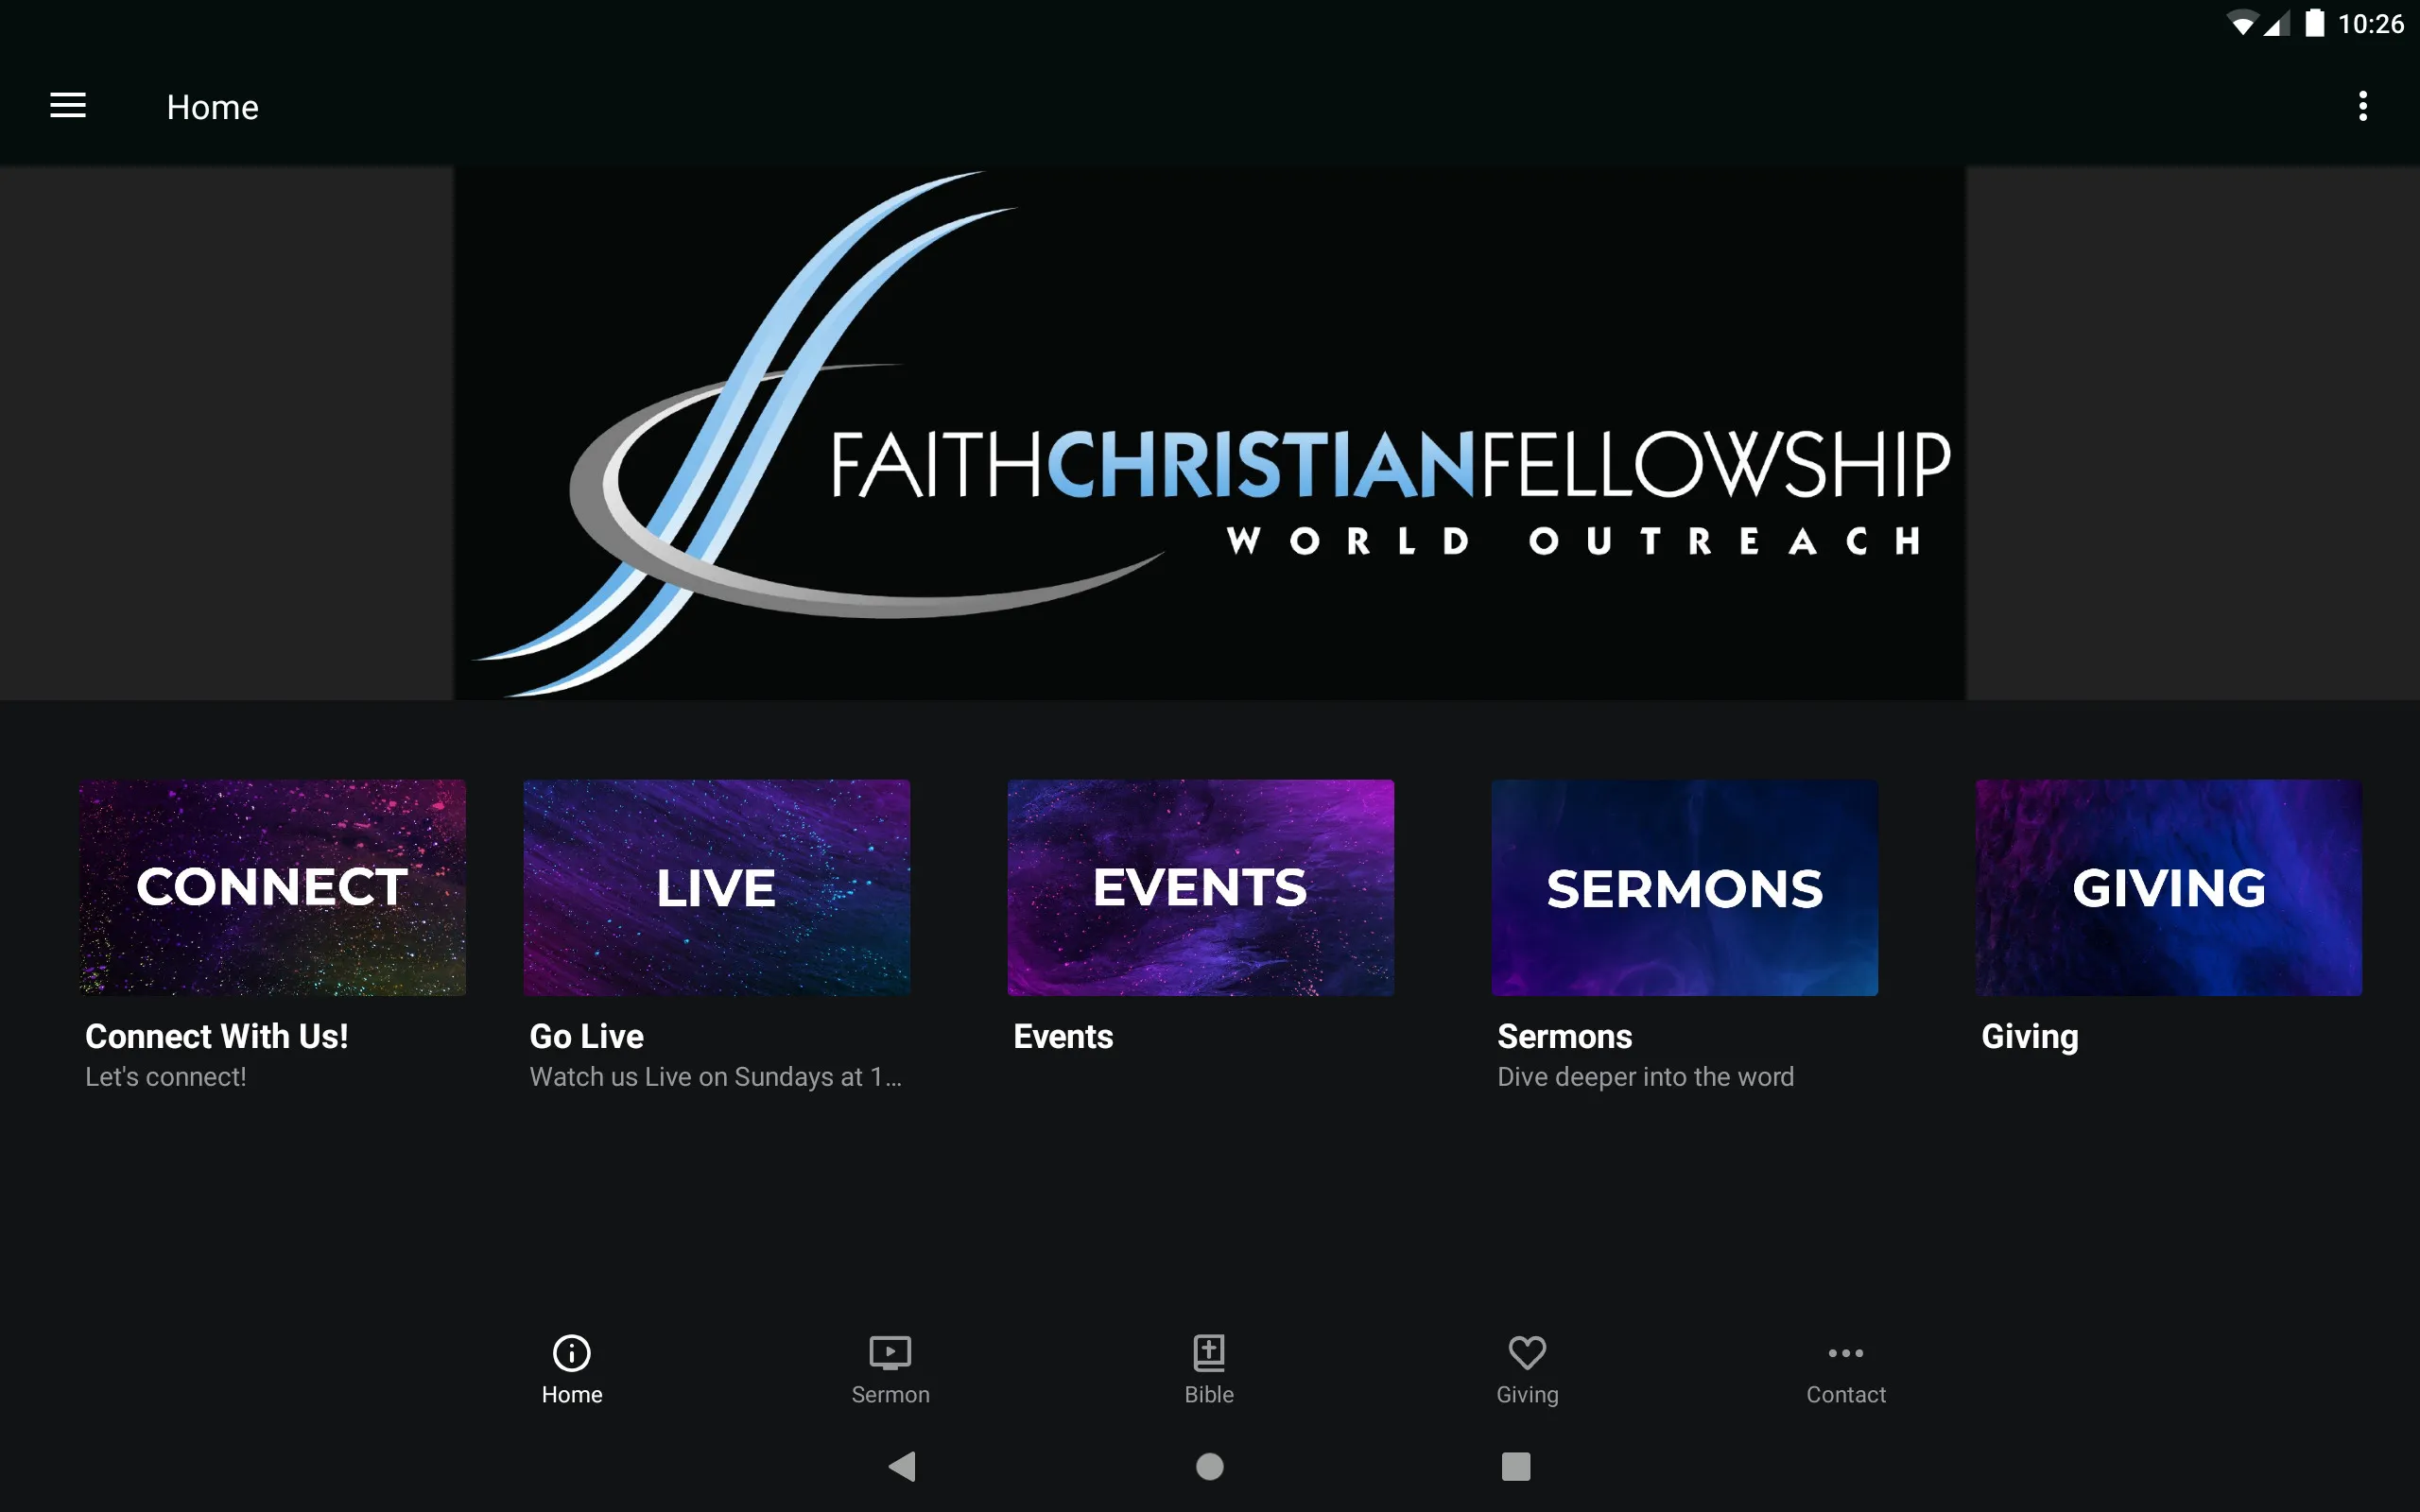Open the Sermons section
2420x1512 pixels.
pos(1683,888)
